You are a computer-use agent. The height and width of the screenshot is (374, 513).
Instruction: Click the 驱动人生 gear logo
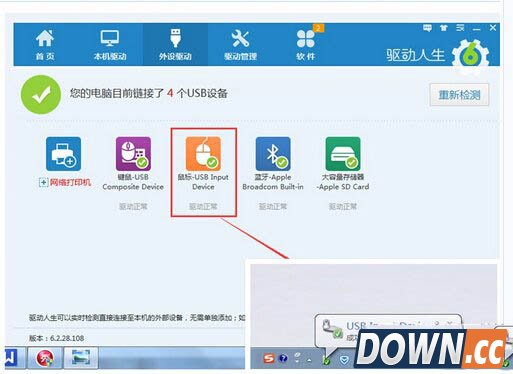pos(471,56)
